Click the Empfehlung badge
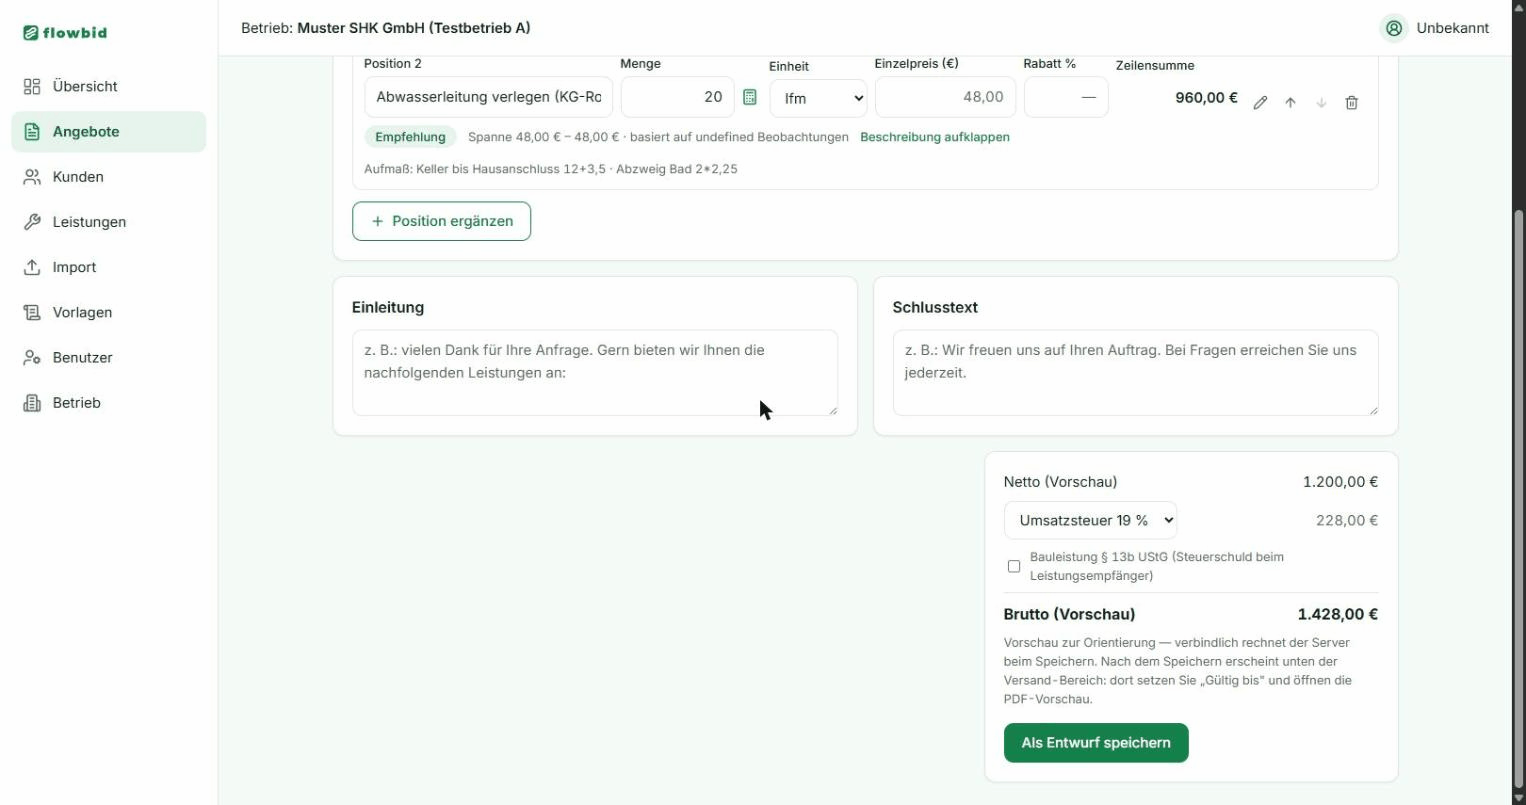 [x=410, y=137]
